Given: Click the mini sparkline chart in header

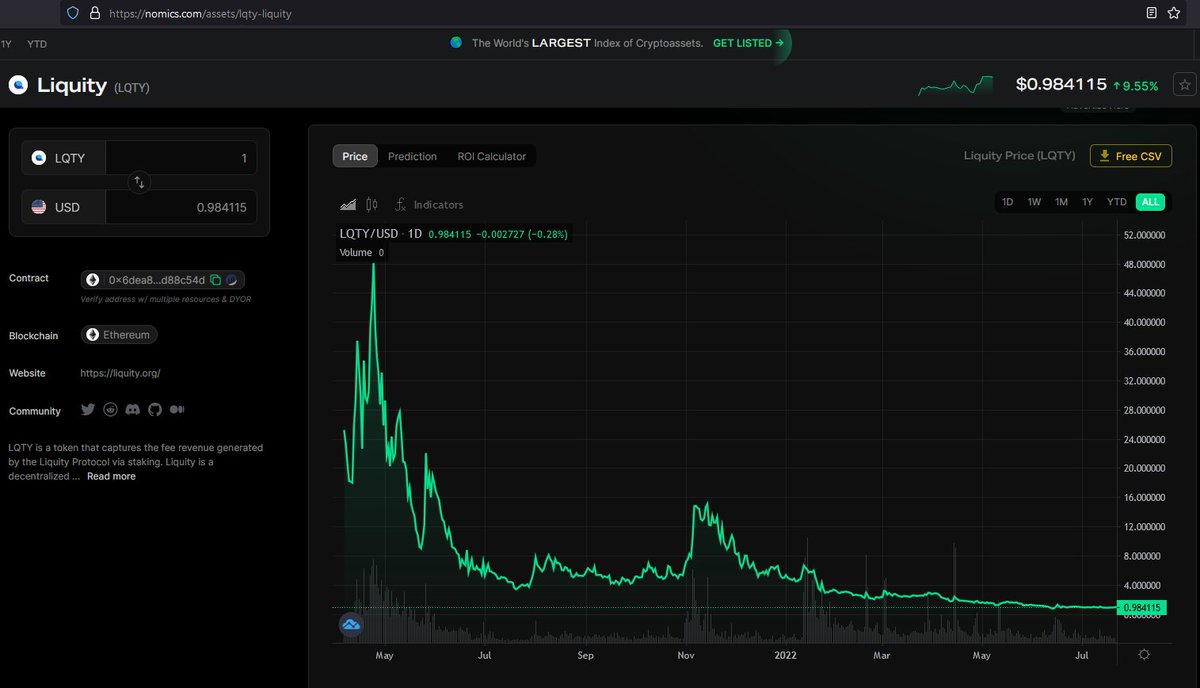Looking at the screenshot, I should (x=955, y=86).
